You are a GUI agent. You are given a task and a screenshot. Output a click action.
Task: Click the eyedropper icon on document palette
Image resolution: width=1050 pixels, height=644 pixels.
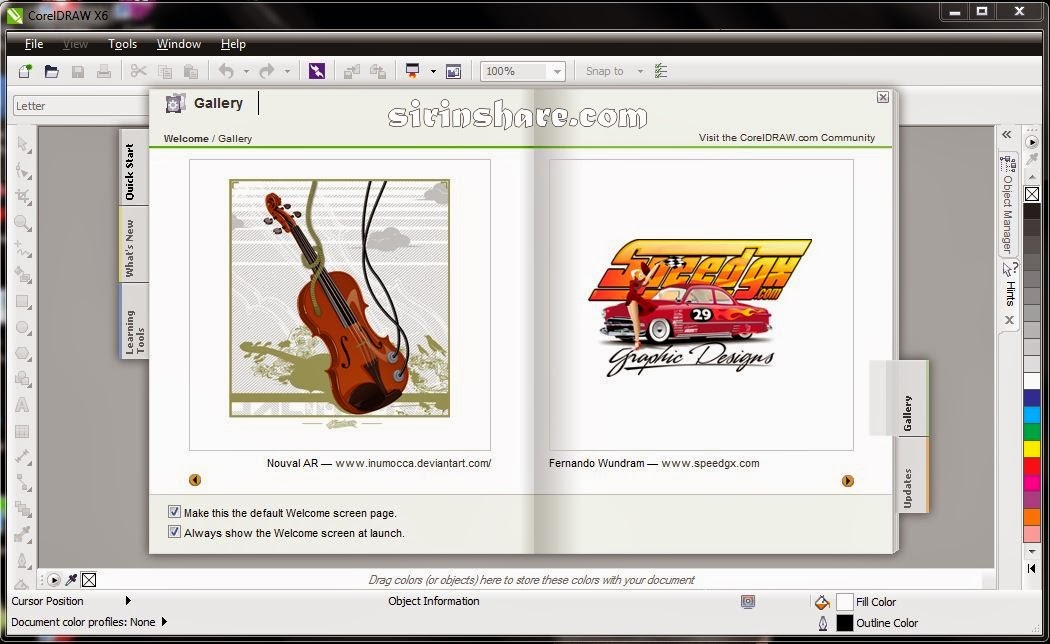pyautogui.click(x=71, y=580)
